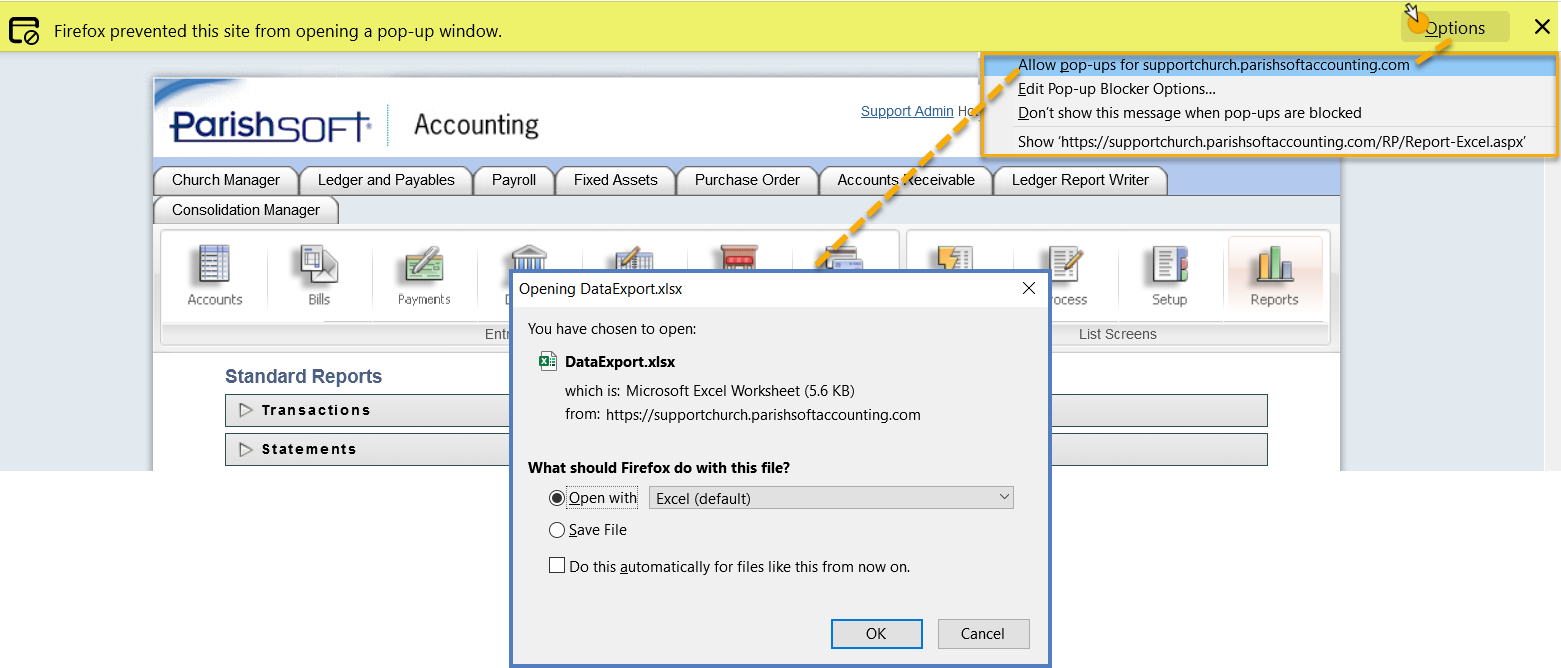
Task: Switch to the Ledger Report Writer tab
Action: click(x=1080, y=180)
